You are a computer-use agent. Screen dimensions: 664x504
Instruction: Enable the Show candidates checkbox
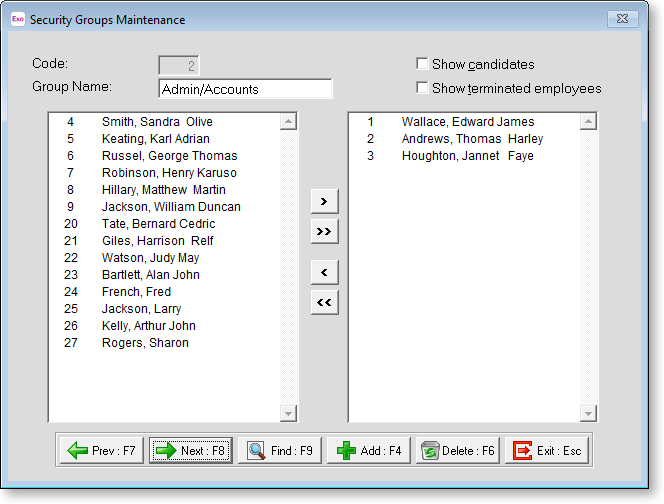click(x=422, y=64)
